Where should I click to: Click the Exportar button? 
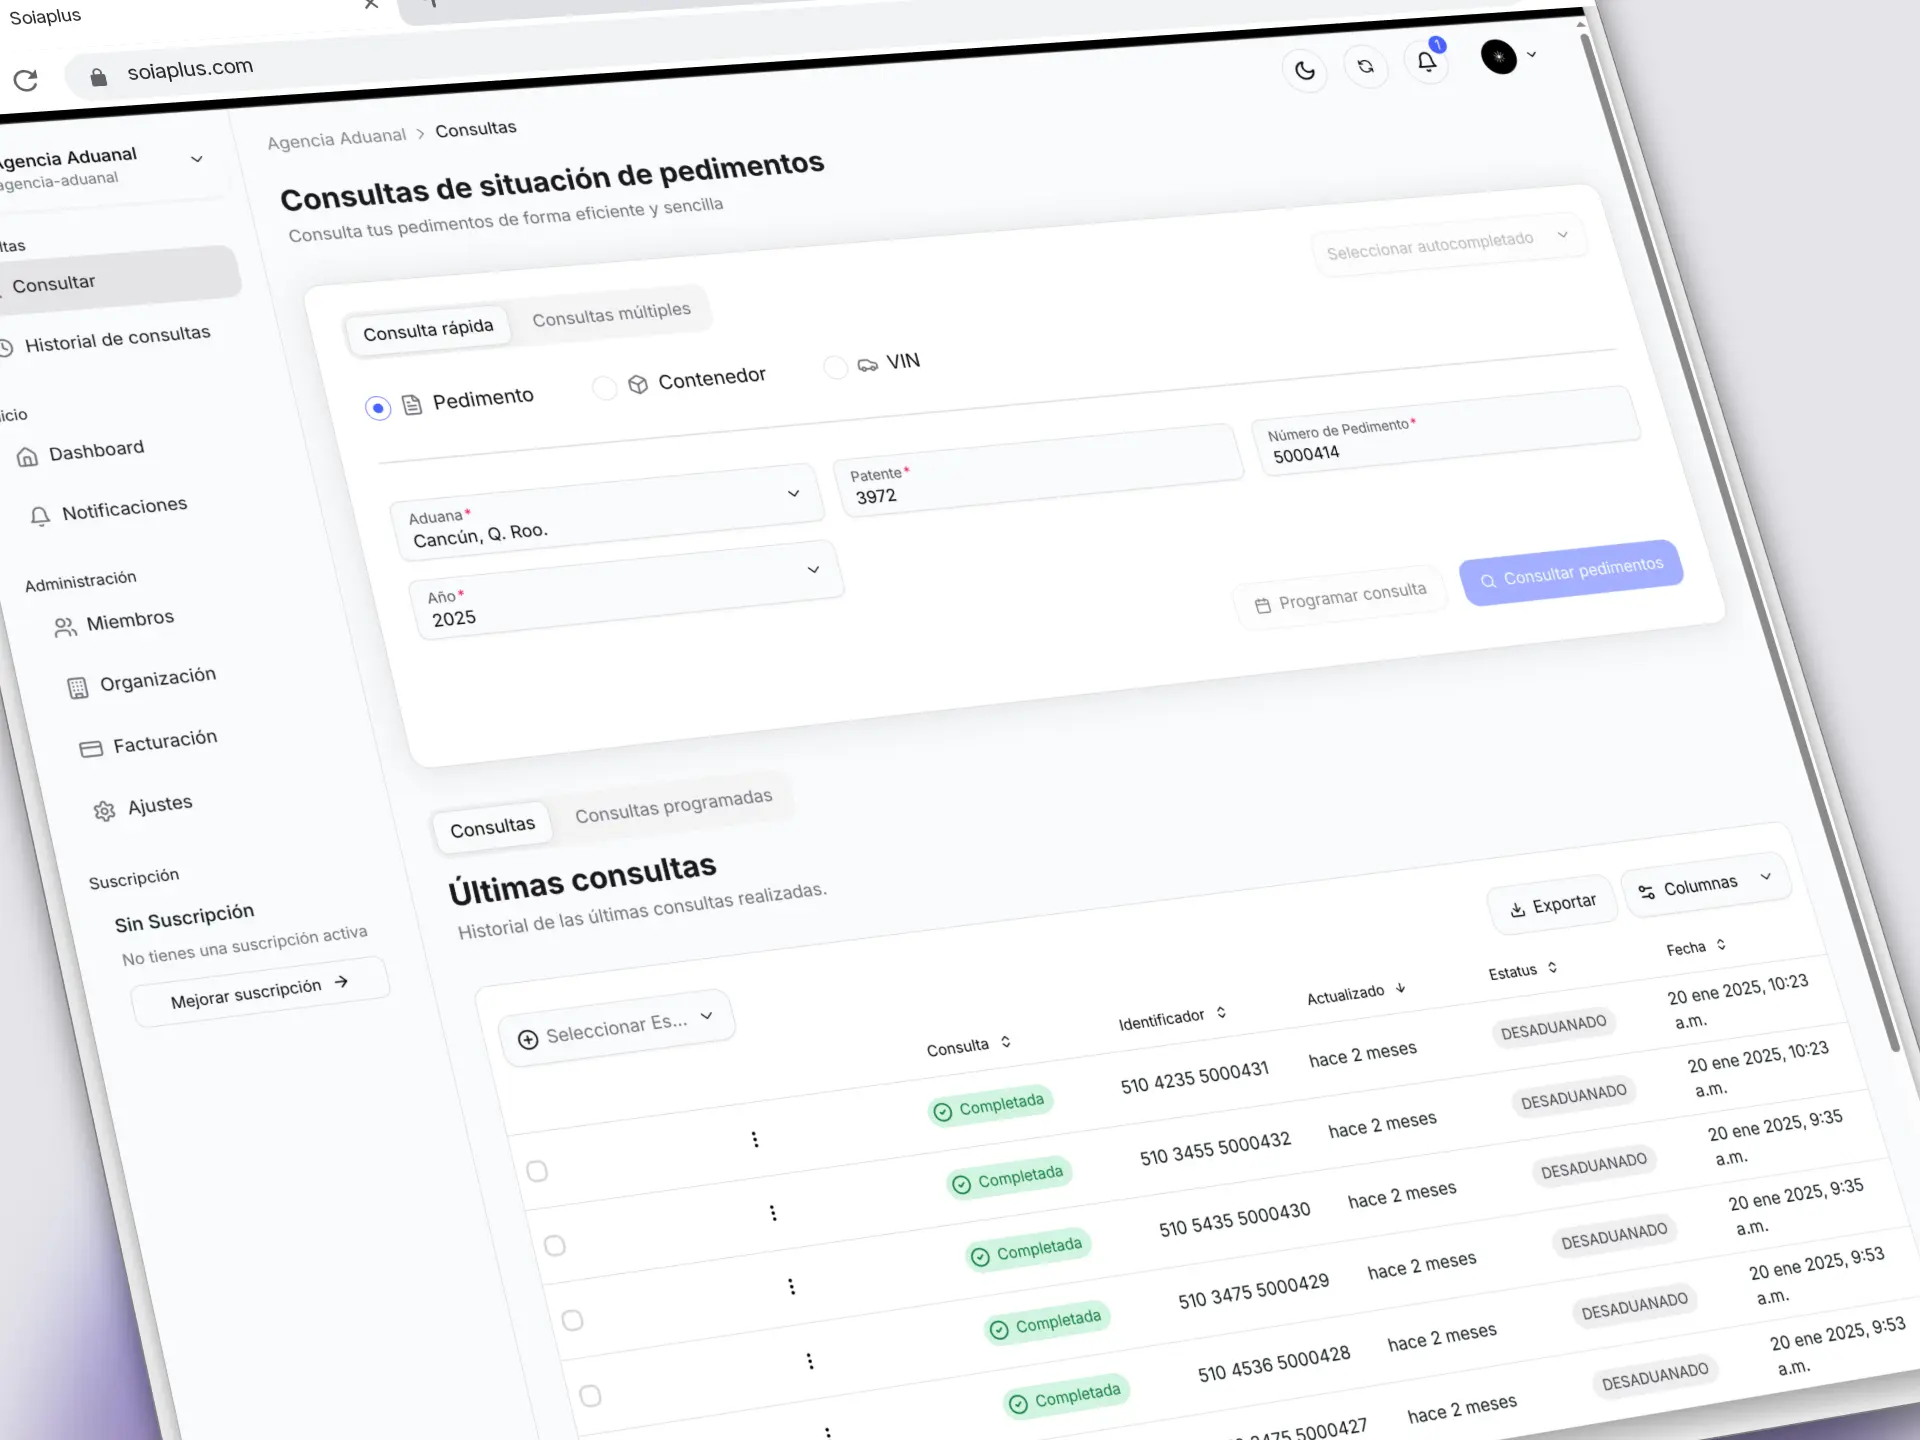point(1552,905)
